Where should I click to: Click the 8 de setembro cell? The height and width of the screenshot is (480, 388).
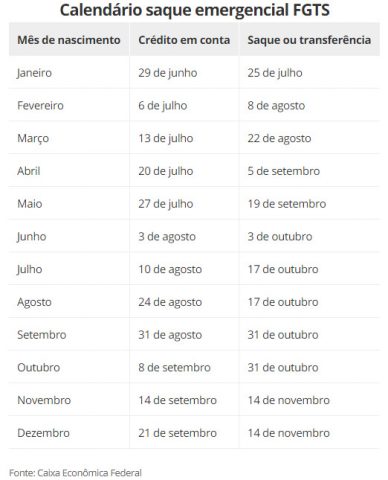tap(174, 367)
